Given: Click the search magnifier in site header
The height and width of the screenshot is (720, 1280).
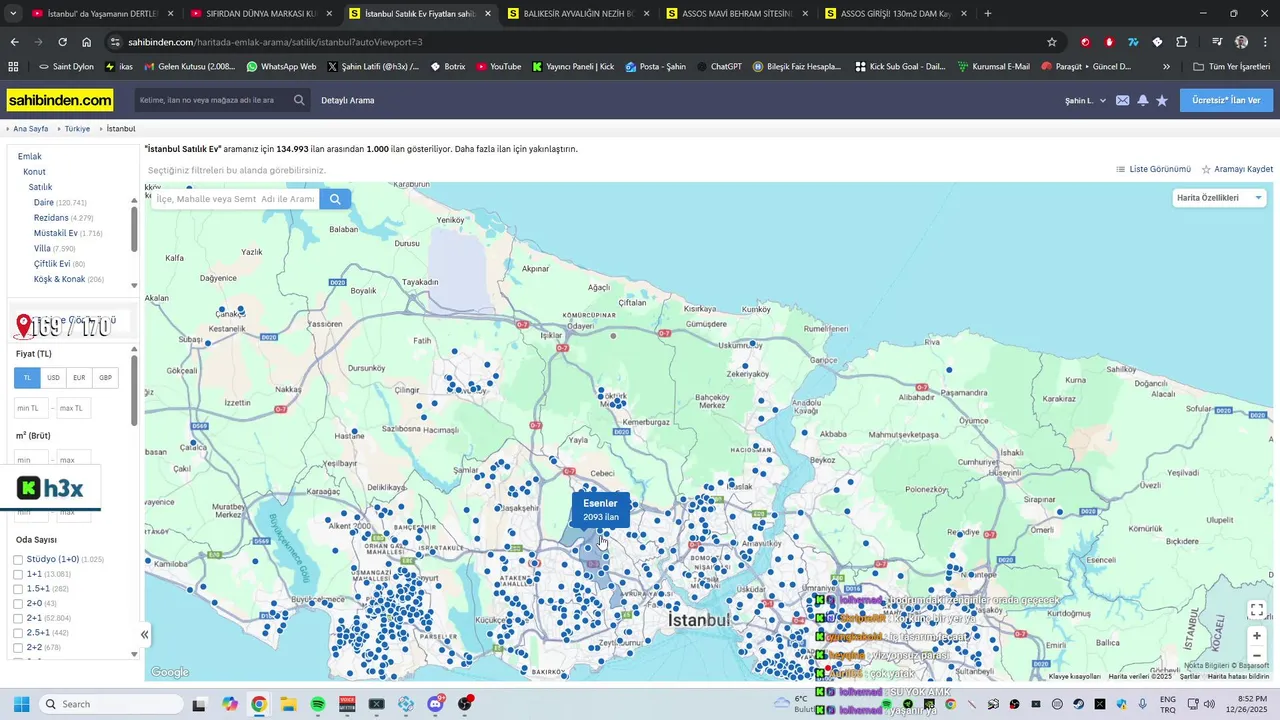Looking at the screenshot, I should click(x=299, y=100).
